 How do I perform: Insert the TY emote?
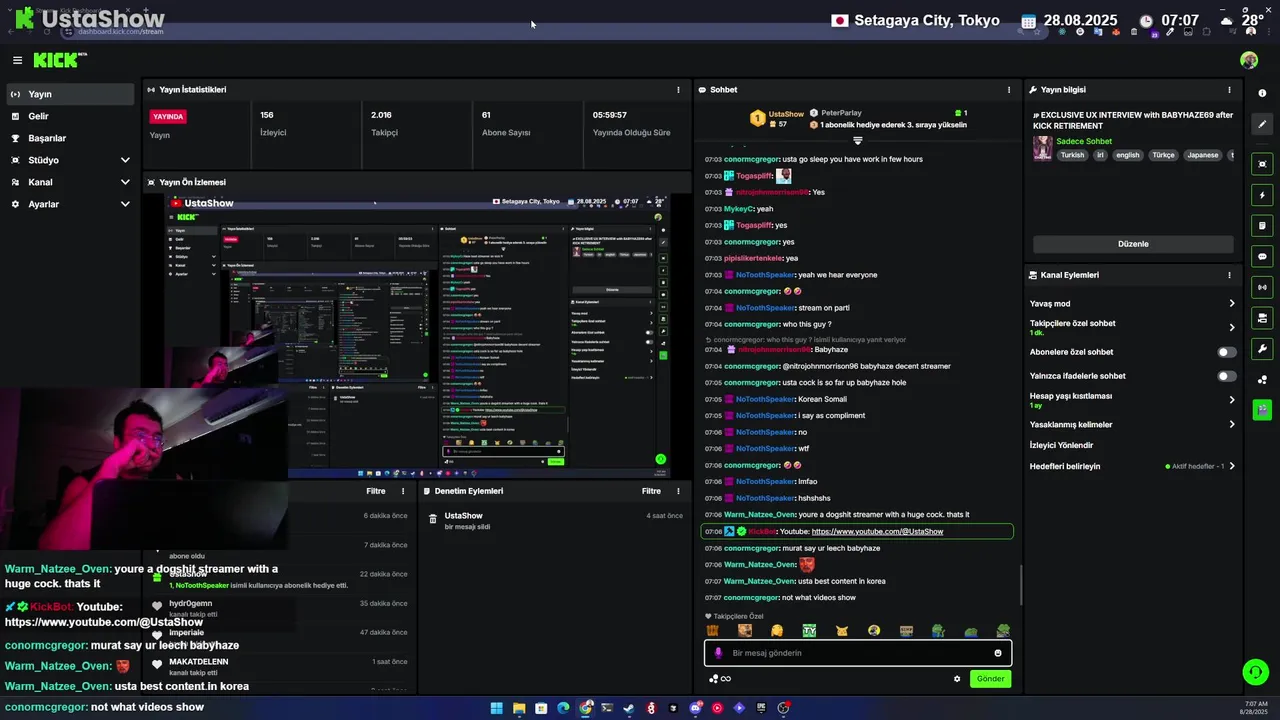point(809,631)
